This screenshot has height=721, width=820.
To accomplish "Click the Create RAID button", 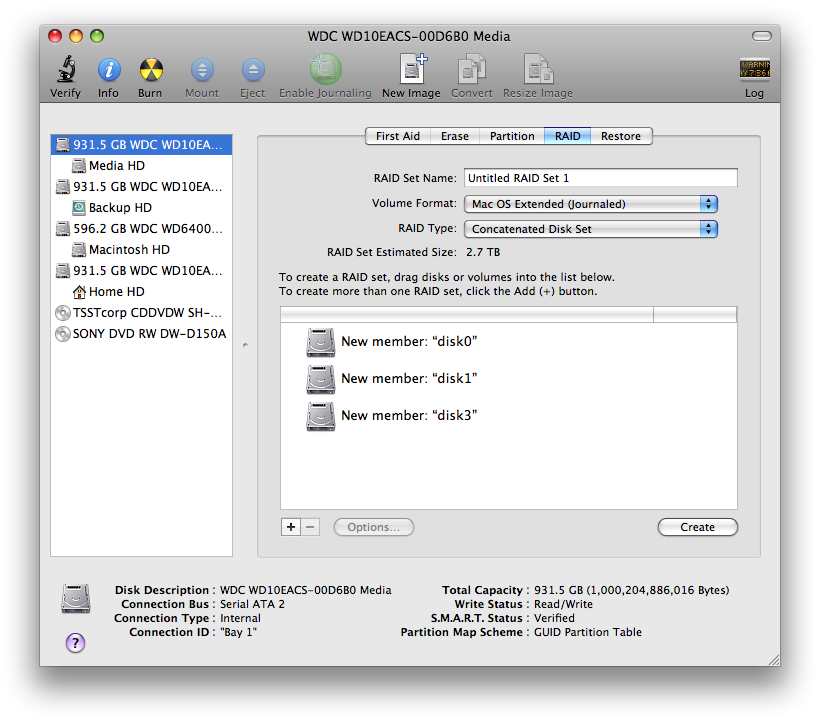I will [x=697, y=527].
